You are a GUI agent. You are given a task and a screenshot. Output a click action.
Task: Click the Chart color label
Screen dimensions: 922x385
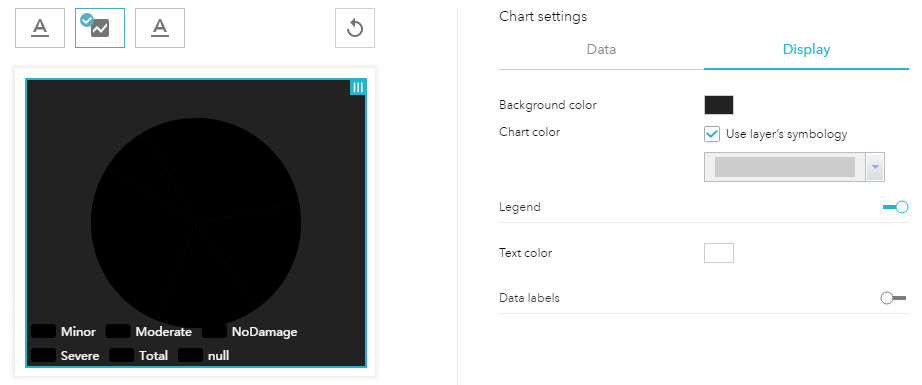tap(529, 132)
